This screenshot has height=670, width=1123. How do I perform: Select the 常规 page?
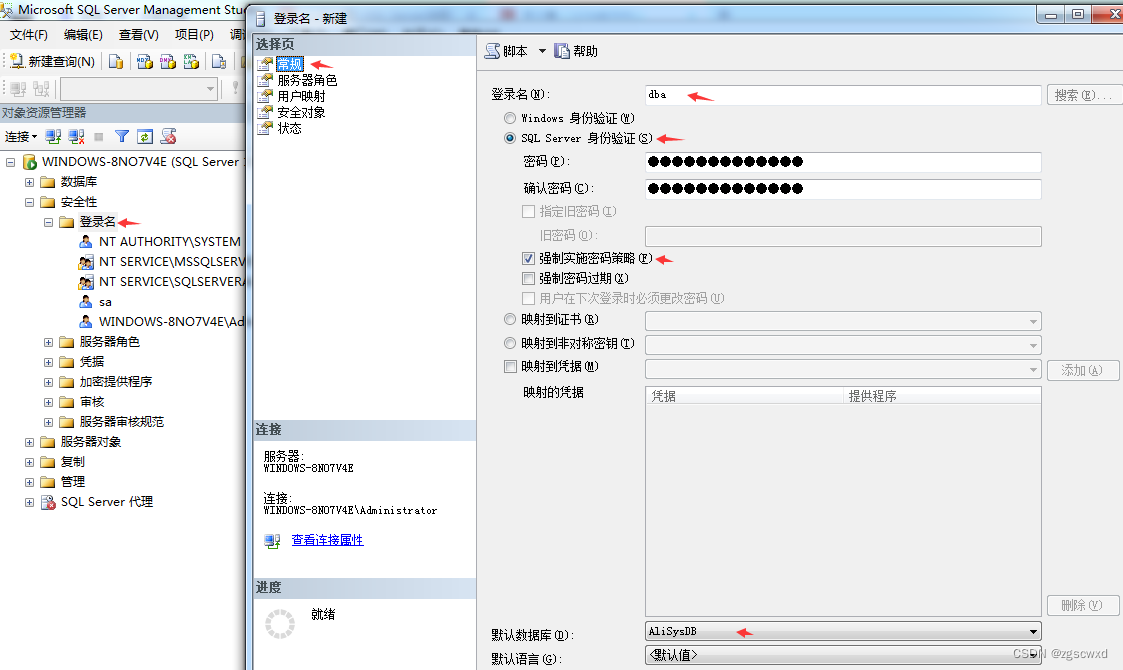coord(290,64)
